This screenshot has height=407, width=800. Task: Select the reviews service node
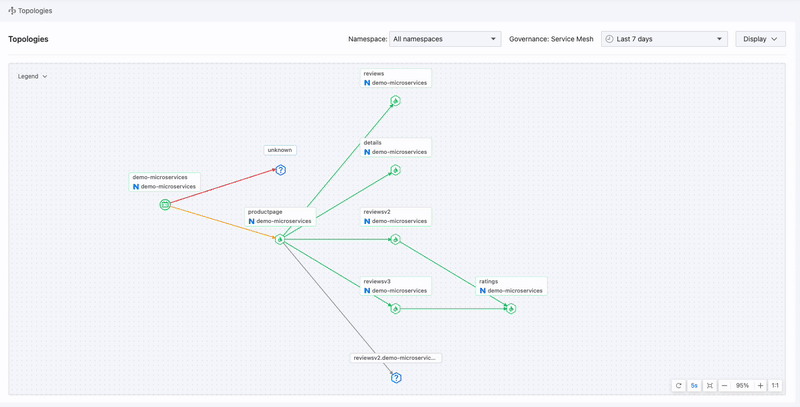tap(395, 101)
